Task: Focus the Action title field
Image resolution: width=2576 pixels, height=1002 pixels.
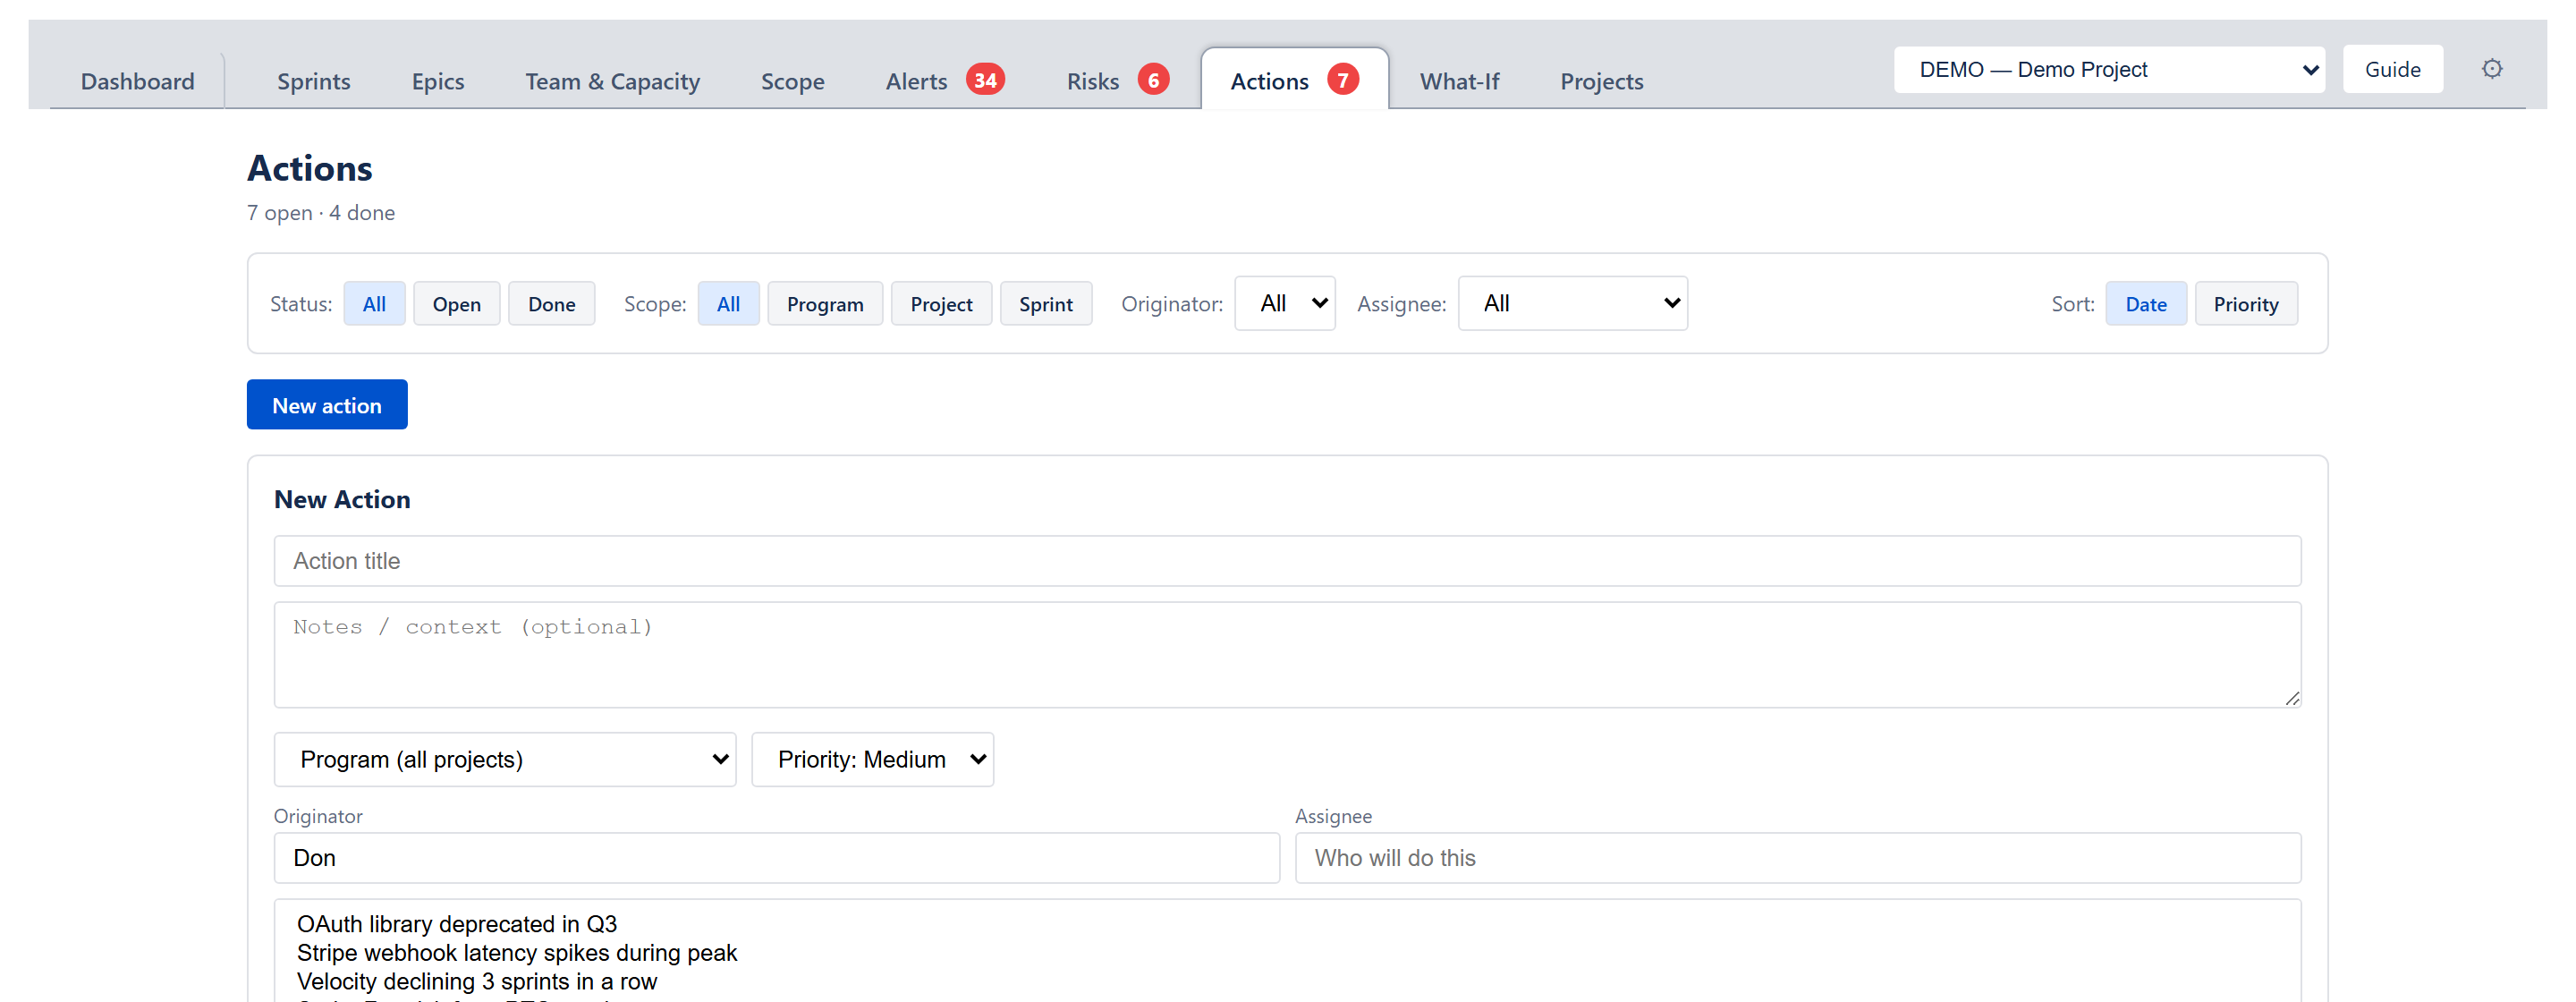Action: pos(1287,561)
